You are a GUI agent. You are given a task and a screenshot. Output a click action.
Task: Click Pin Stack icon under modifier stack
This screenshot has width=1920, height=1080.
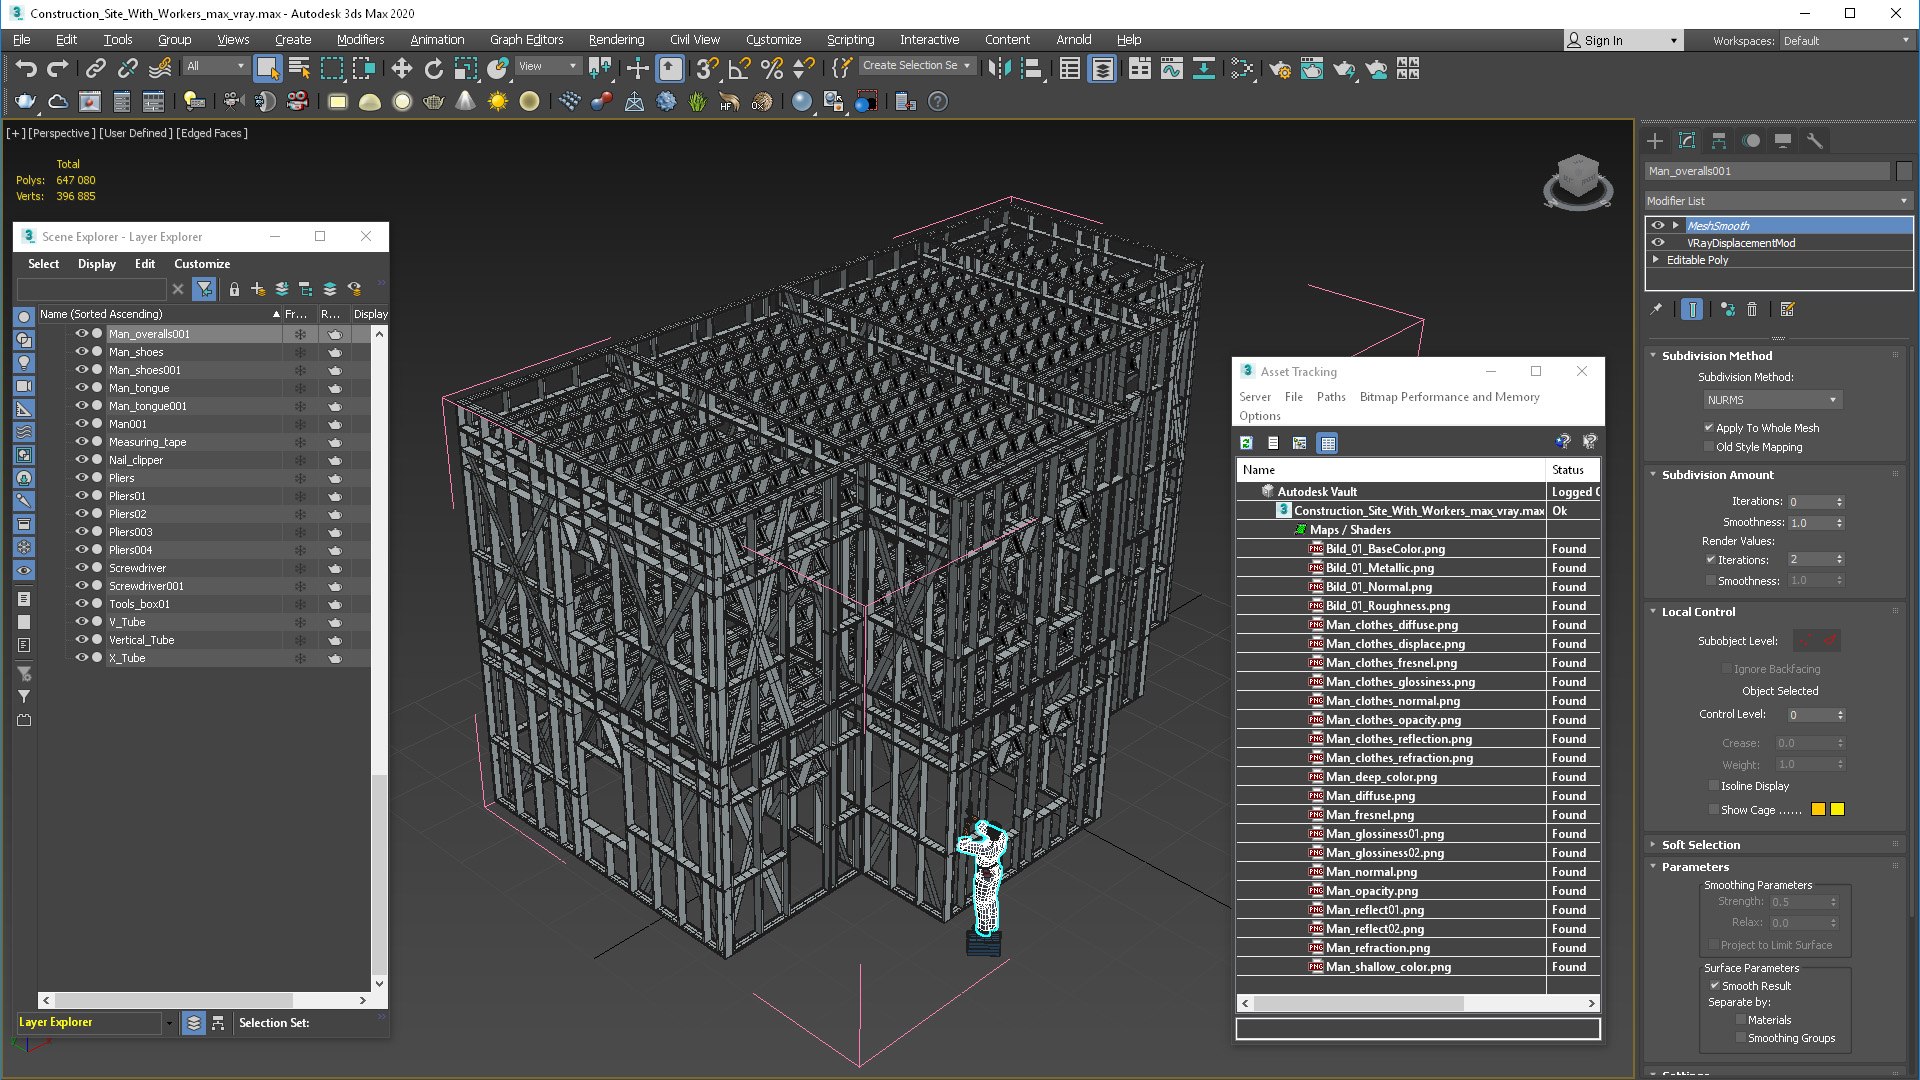click(1656, 309)
